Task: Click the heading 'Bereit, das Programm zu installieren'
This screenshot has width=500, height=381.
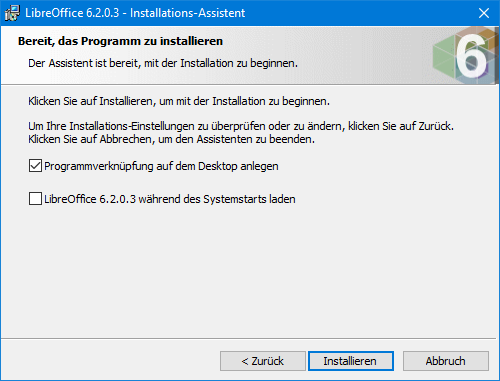Action: (x=120, y=41)
